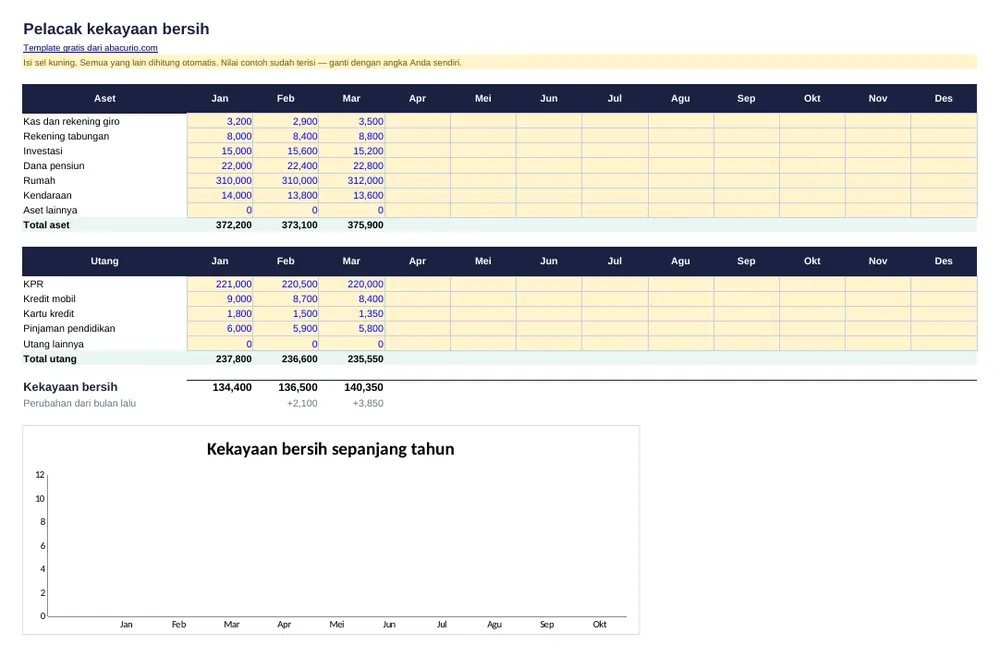Select the yellow instruction note about filling cells
Viewport: 1000px width, 657px height.
(x=499, y=63)
